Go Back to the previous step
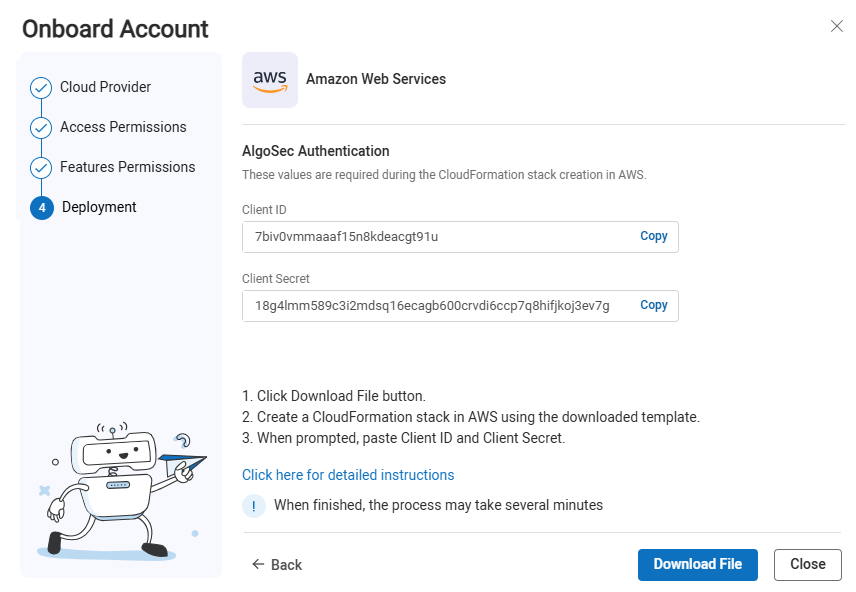 277,565
